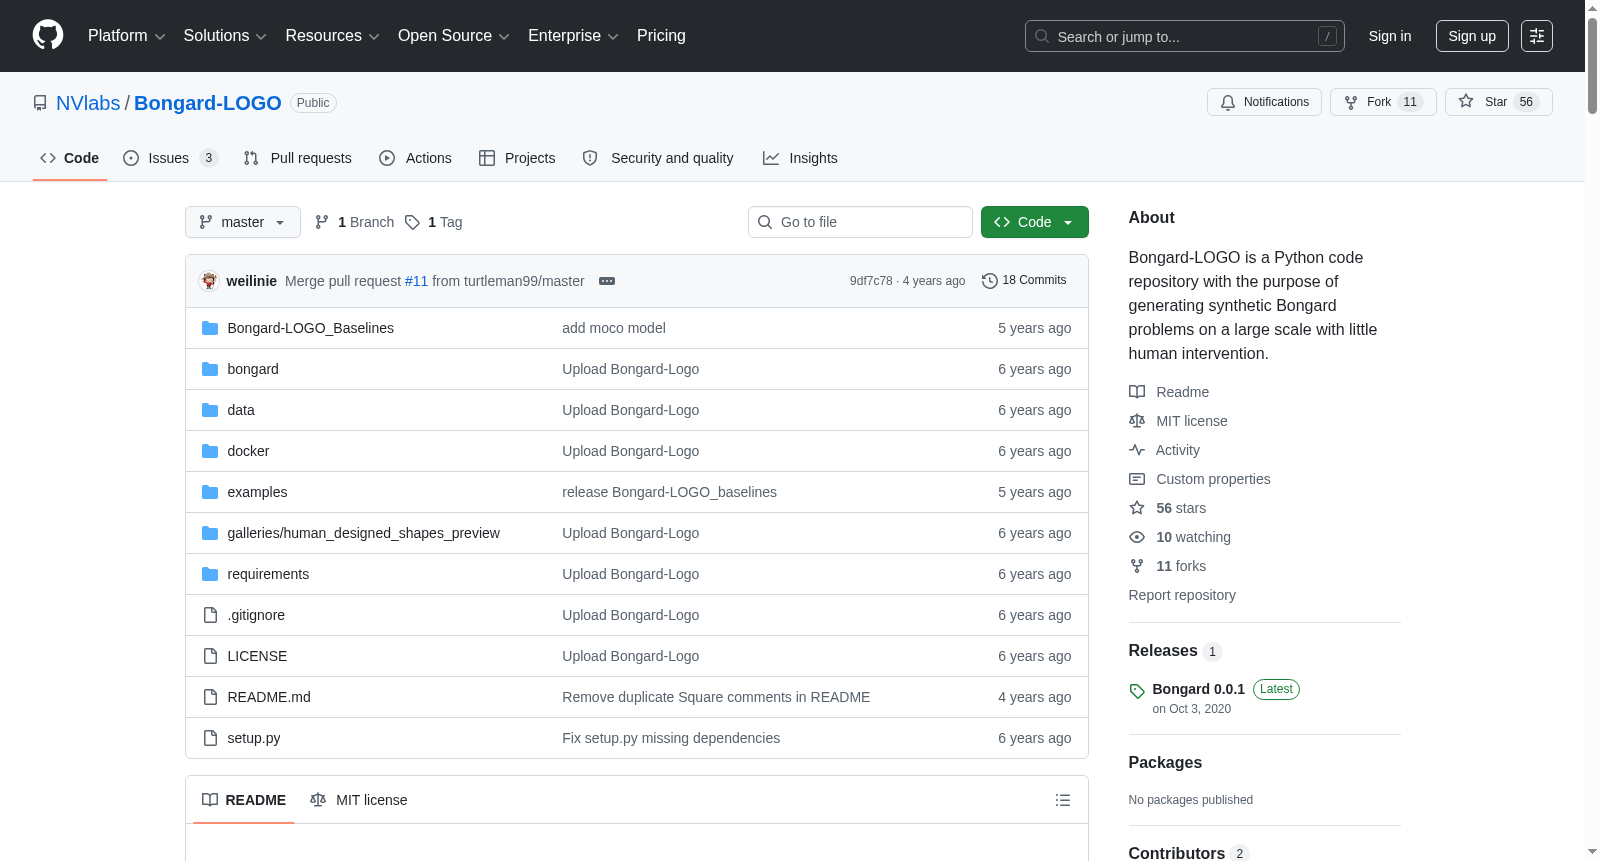Select the README tab
This screenshot has width=1600, height=861.
(x=244, y=800)
